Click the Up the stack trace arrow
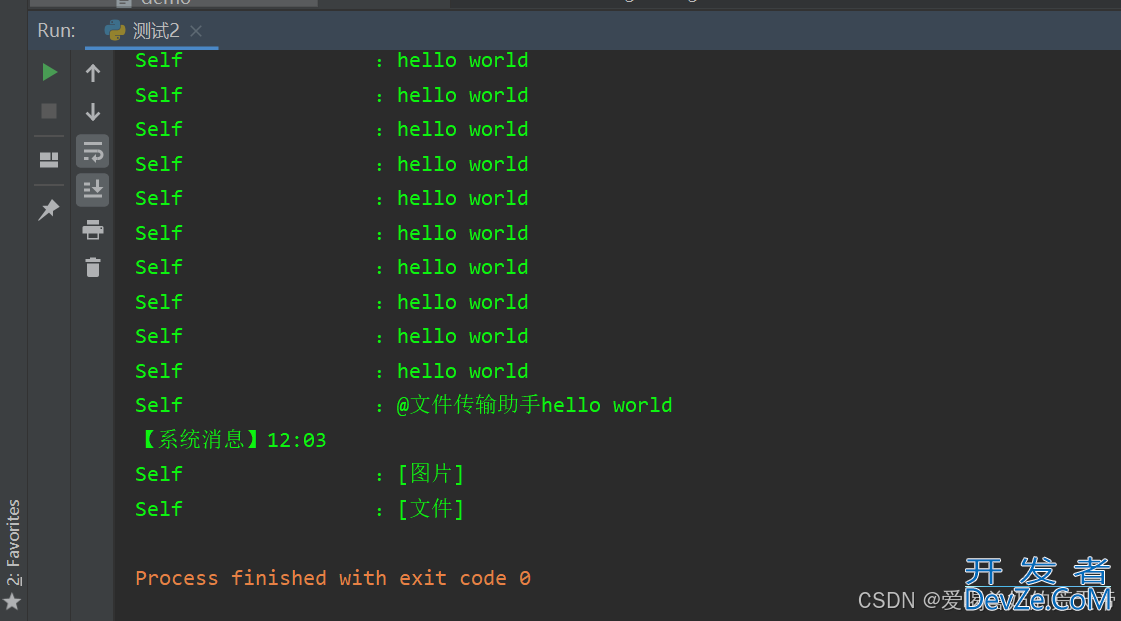 [x=93, y=72]
